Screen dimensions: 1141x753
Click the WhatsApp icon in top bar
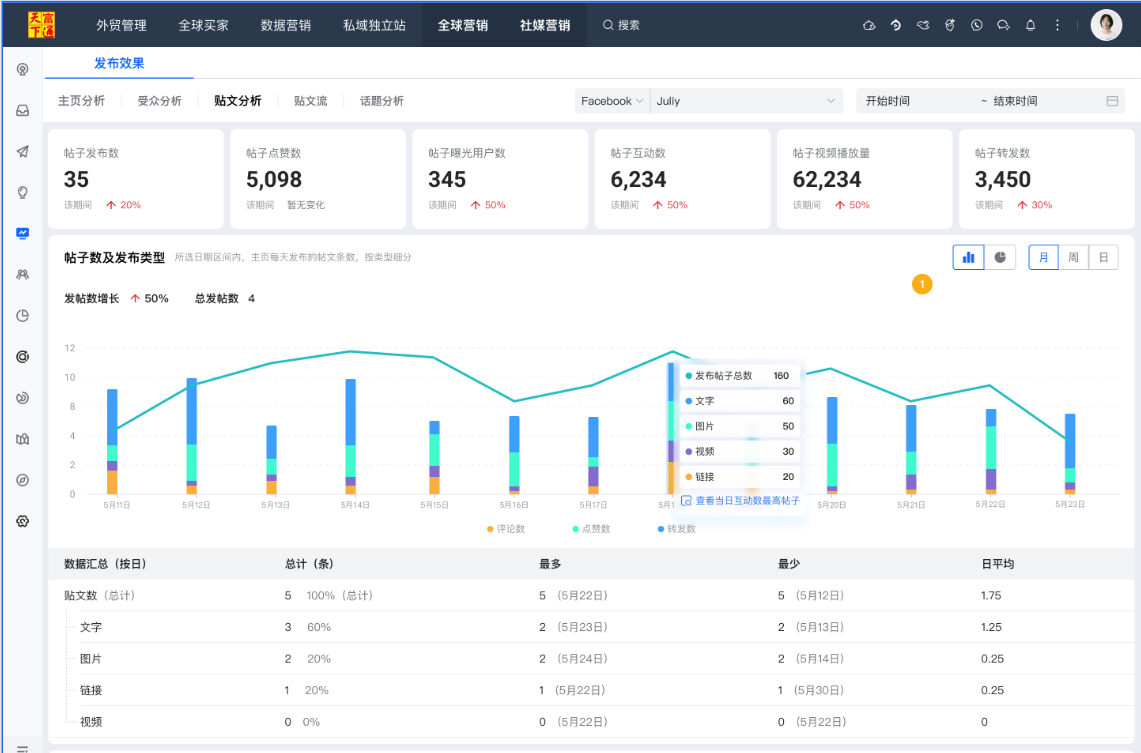point(976,25)
